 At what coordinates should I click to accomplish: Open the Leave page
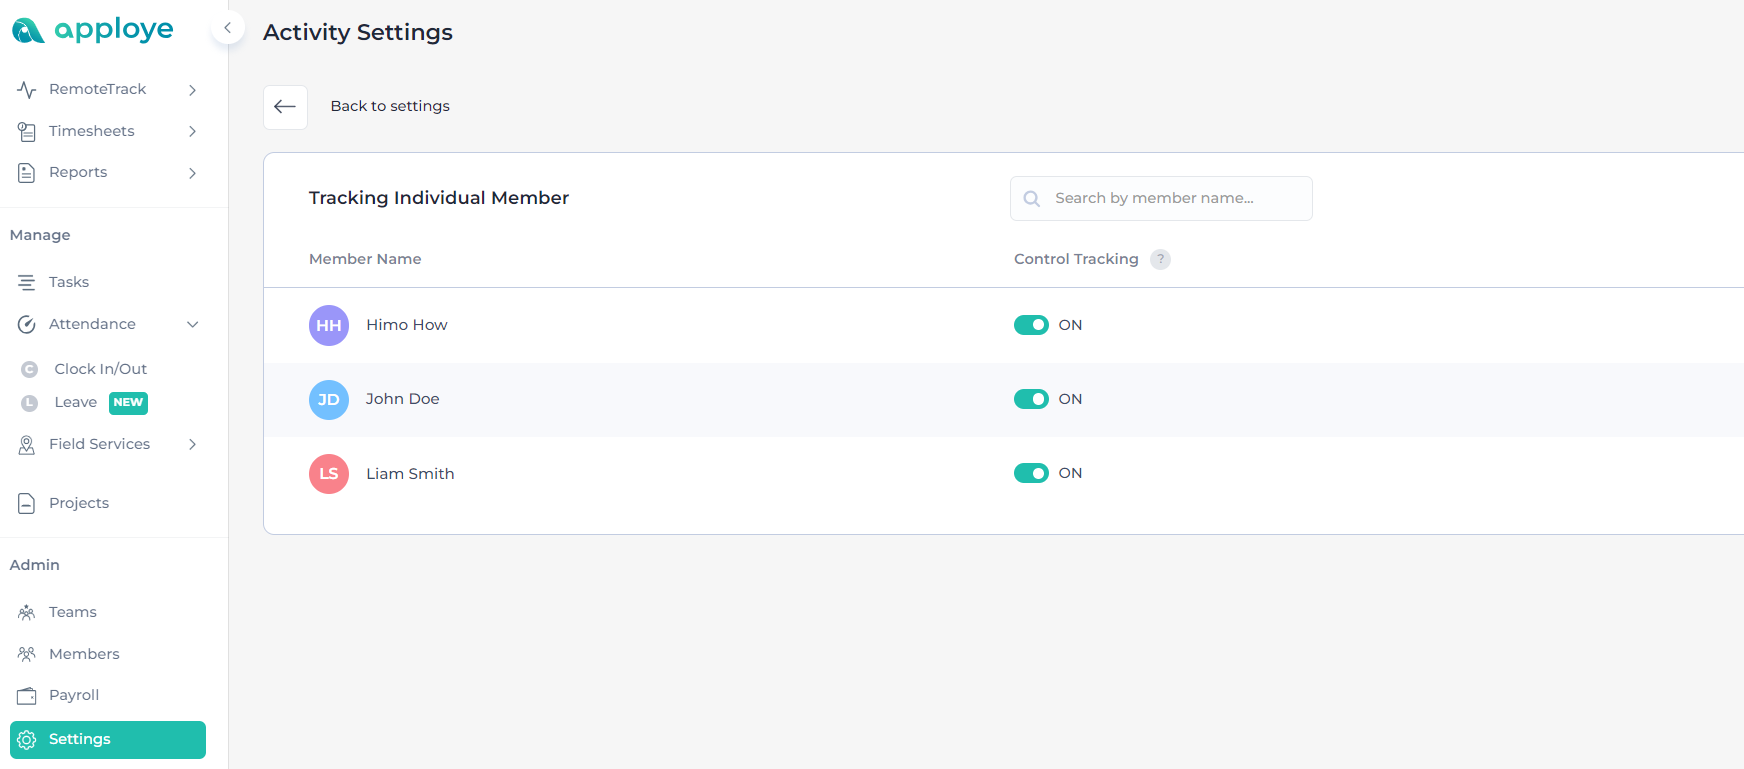[x=76, y=403]
